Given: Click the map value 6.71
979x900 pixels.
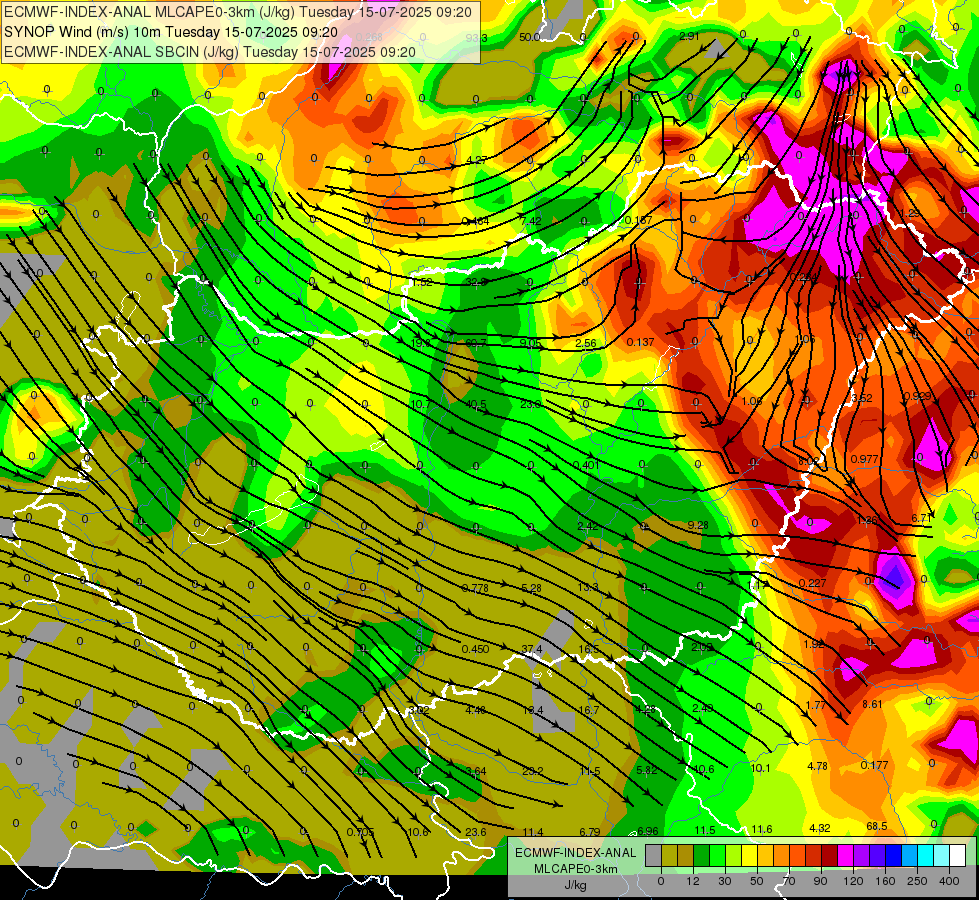Looking at the screenshot, I should (x=922, y=518).
